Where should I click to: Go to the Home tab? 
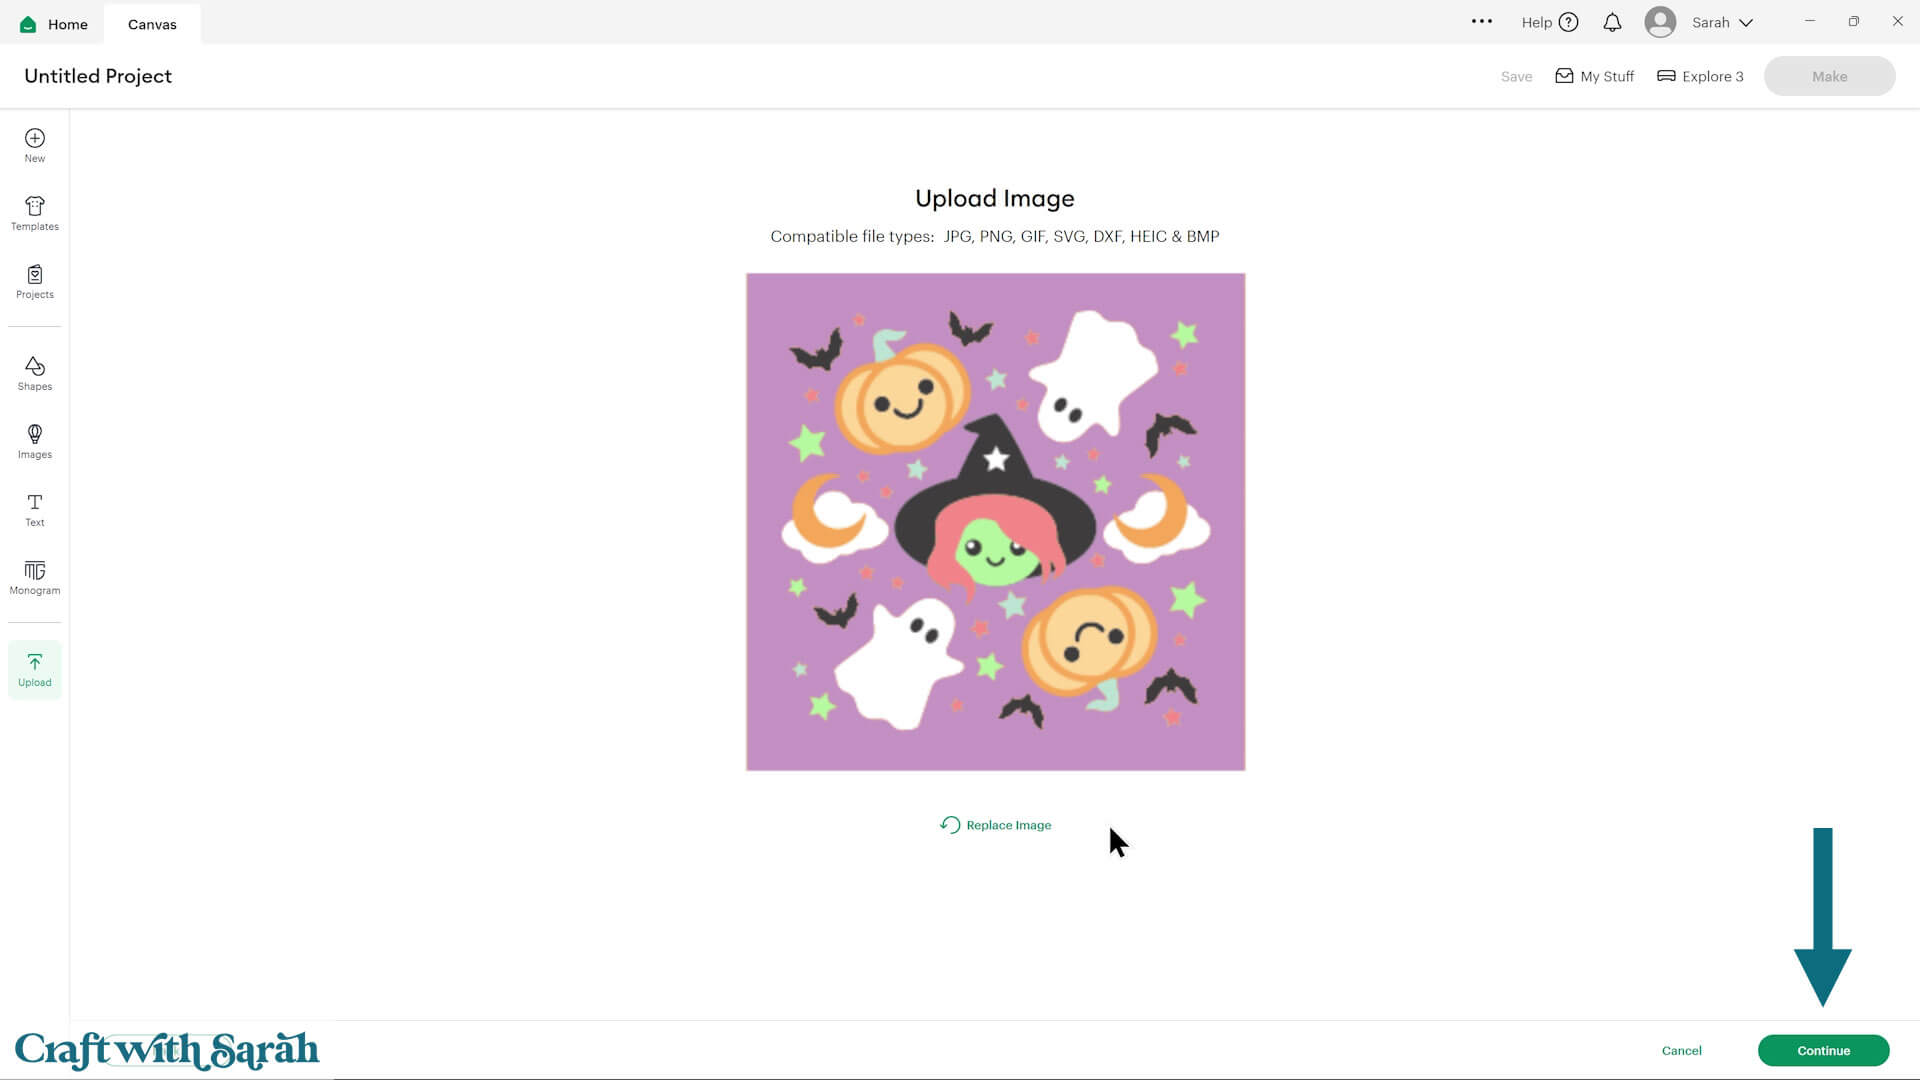[52, 23]
